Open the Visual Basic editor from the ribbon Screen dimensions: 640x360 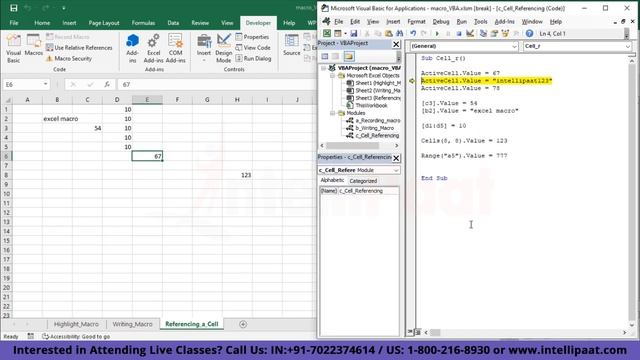13,48
